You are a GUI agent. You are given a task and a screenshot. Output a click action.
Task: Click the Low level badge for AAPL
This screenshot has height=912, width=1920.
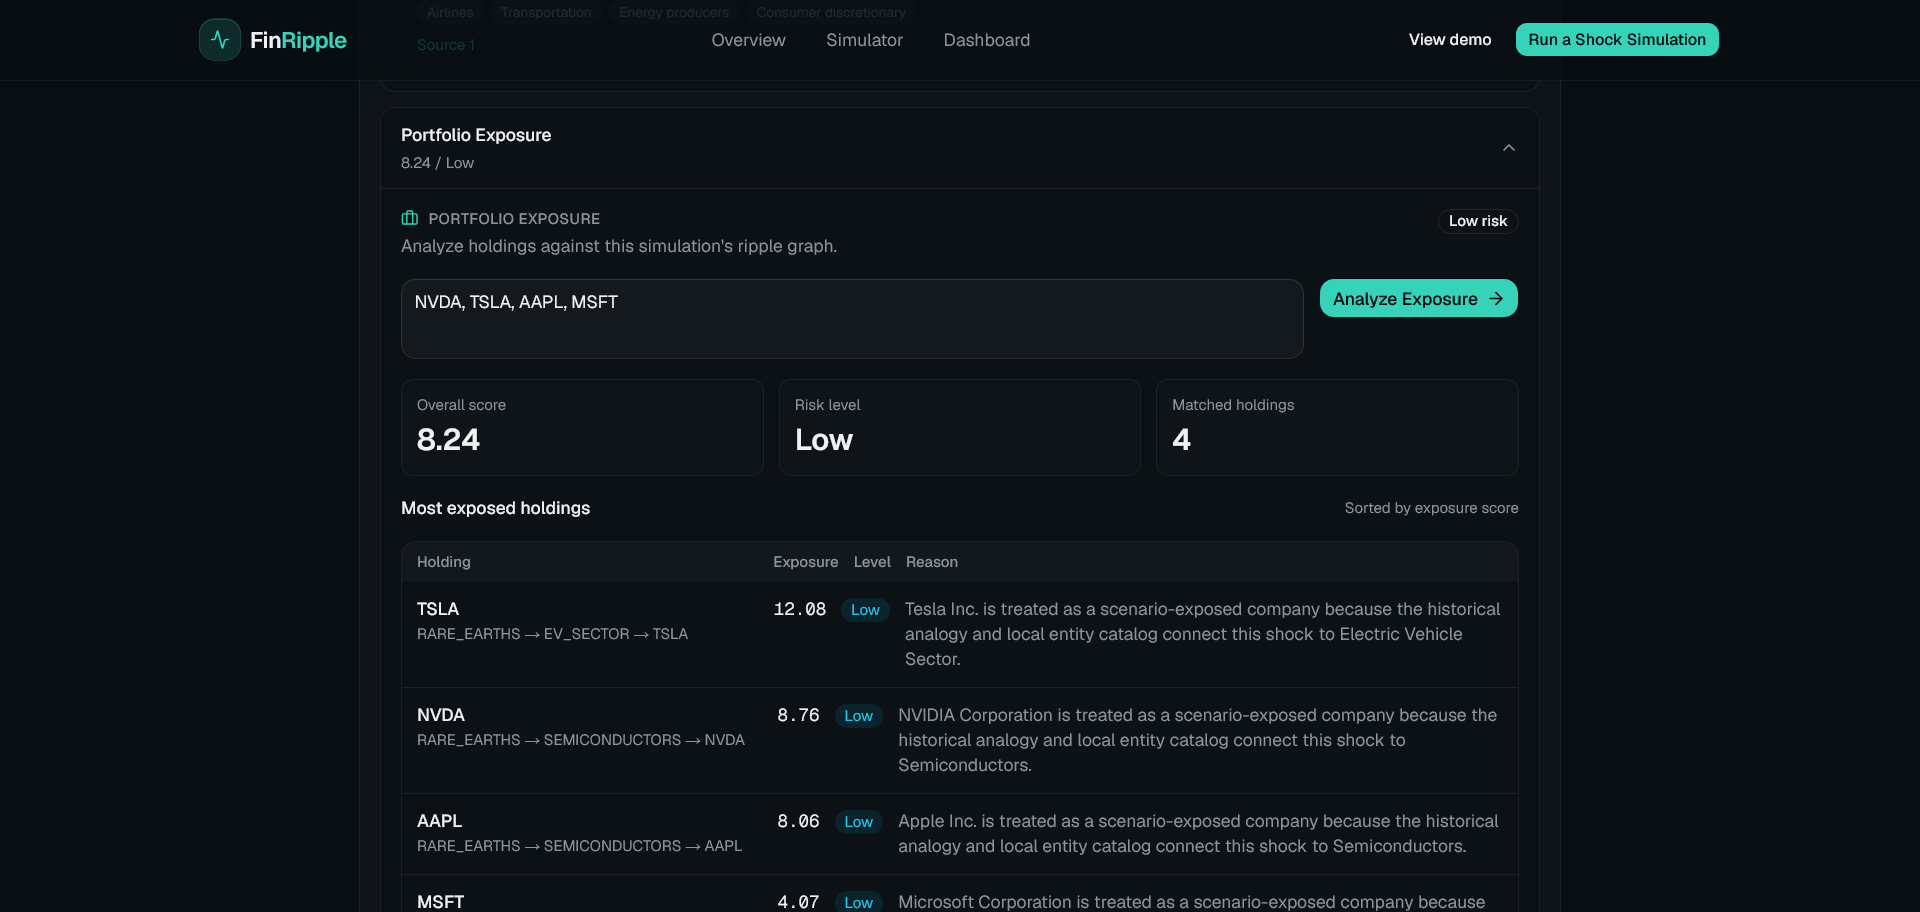[858, 822]
